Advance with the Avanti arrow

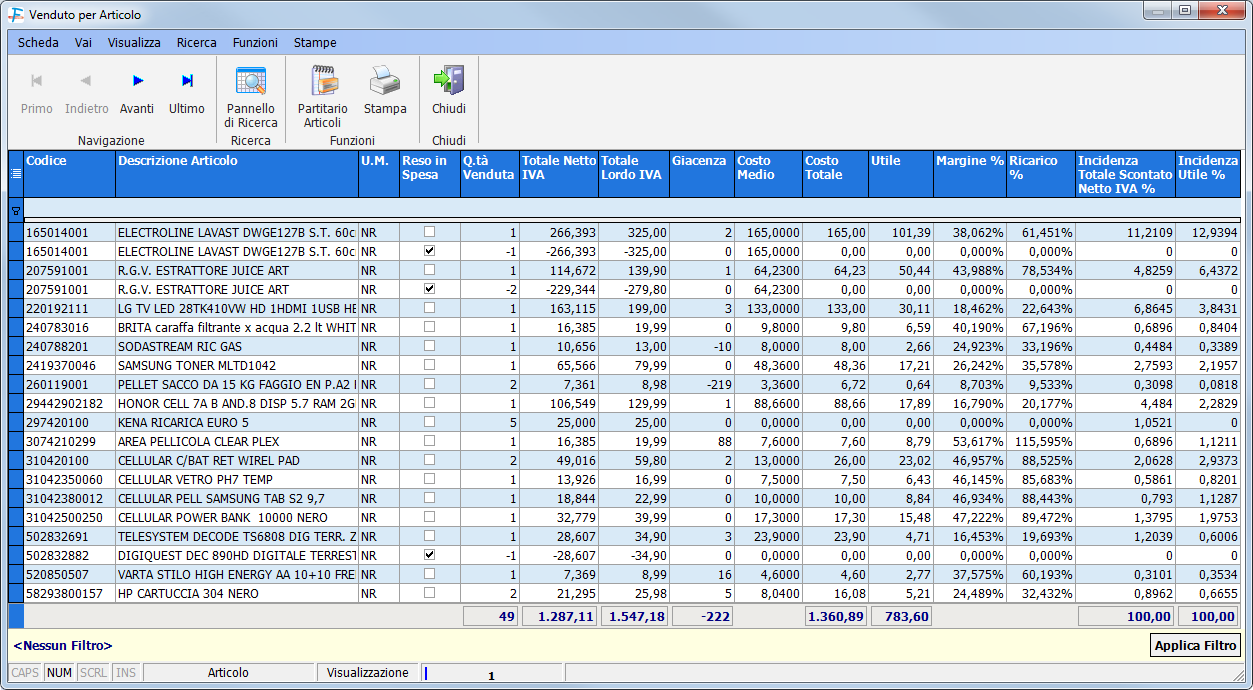(137, 92)
